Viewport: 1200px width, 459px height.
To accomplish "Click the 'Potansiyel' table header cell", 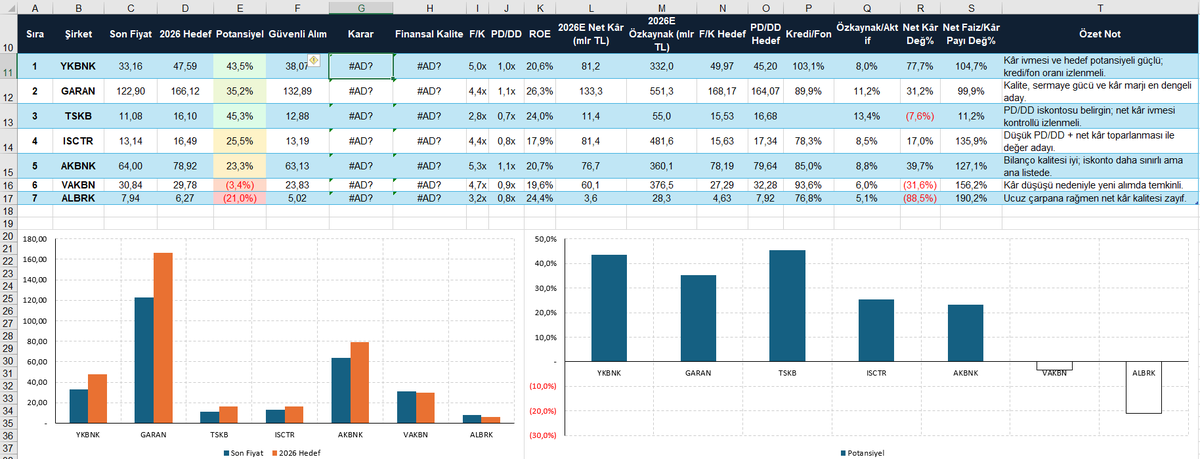I will (239, 33).
